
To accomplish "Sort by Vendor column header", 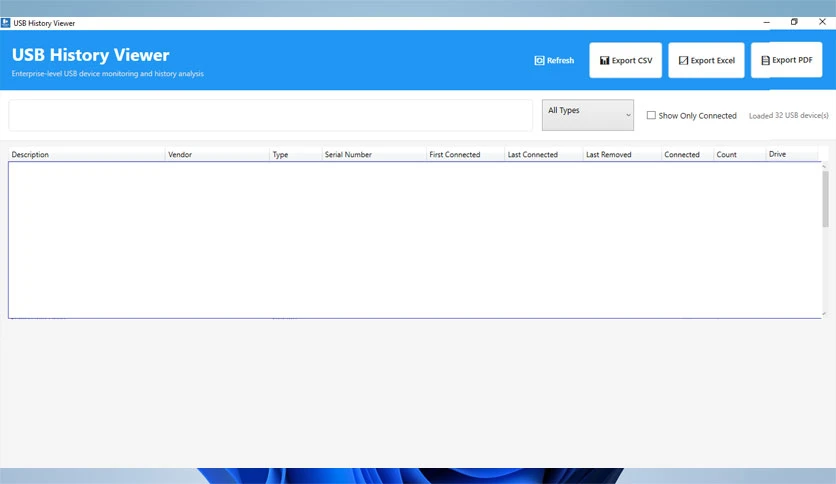I will click(217, 155).
